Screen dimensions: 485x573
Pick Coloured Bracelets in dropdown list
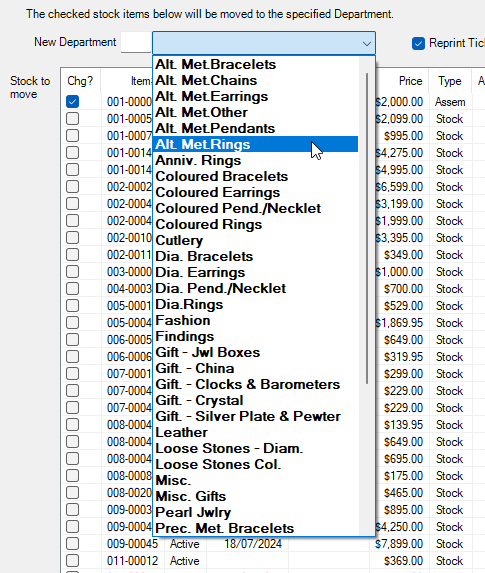pos(255,177)
